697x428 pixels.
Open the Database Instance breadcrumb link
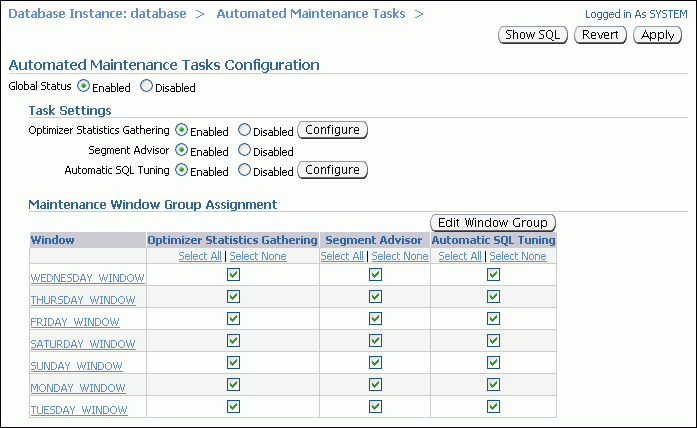[96, 14]
